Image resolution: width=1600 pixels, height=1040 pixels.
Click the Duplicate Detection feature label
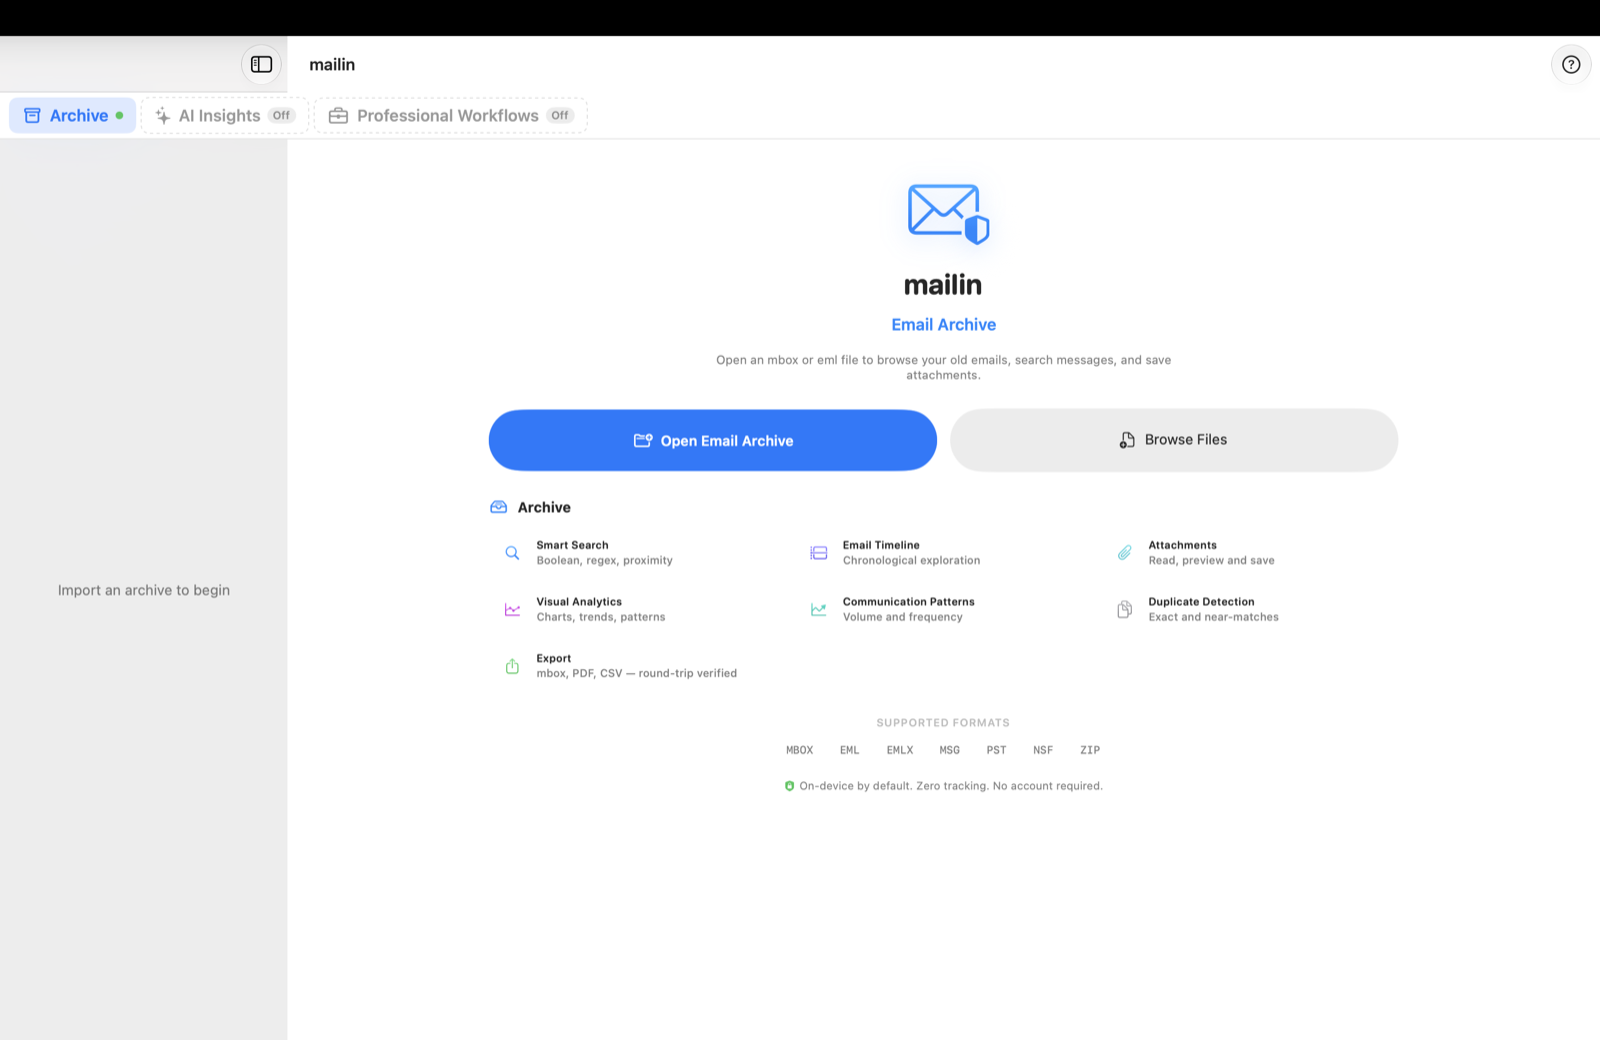pyautogui.click(x=1201, y=602)
